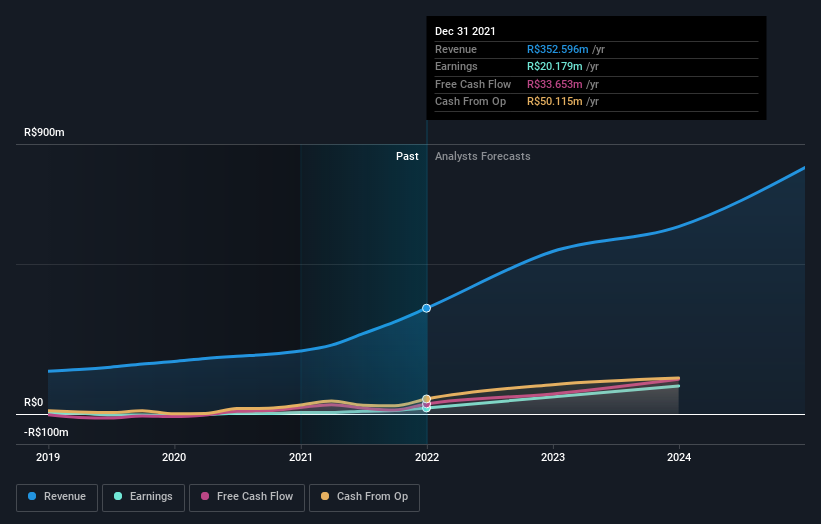This screenshot has width=821, height=524.
Task: Click the R$352.596m revenue value
Action: tap(558, 49)
